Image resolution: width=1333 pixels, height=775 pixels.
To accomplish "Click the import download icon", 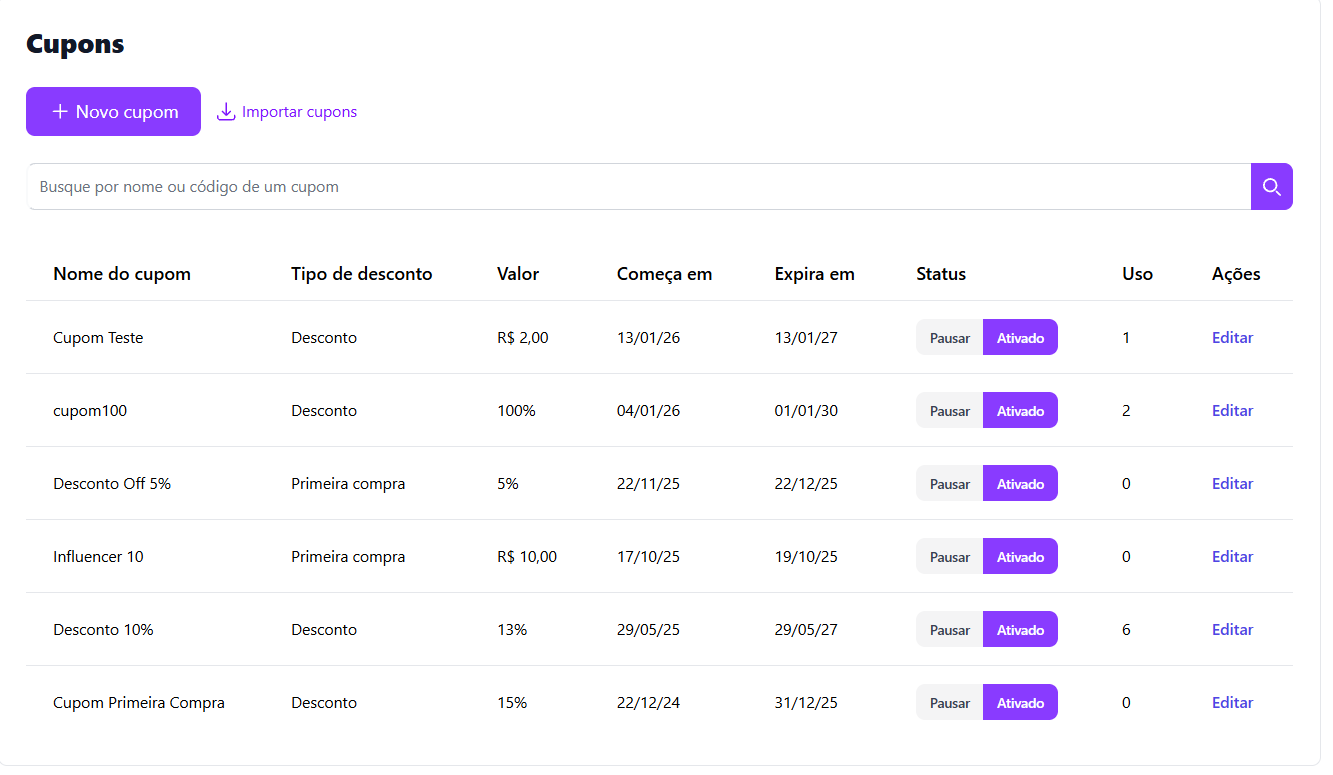I will (x=226, y=112).
